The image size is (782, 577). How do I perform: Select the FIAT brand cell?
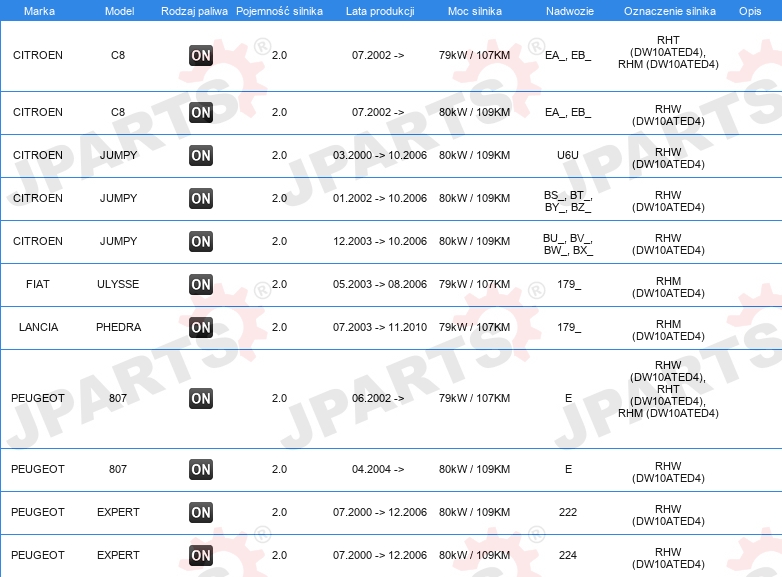[38, 284]
